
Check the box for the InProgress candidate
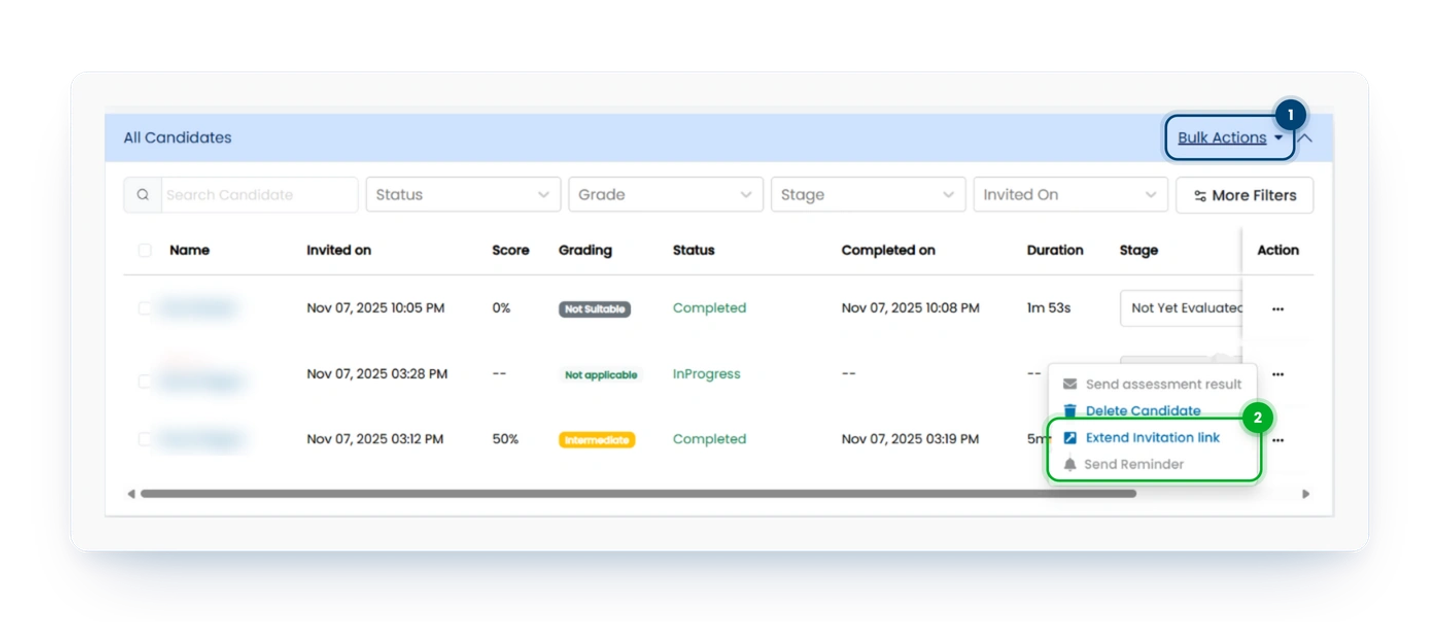145,381
